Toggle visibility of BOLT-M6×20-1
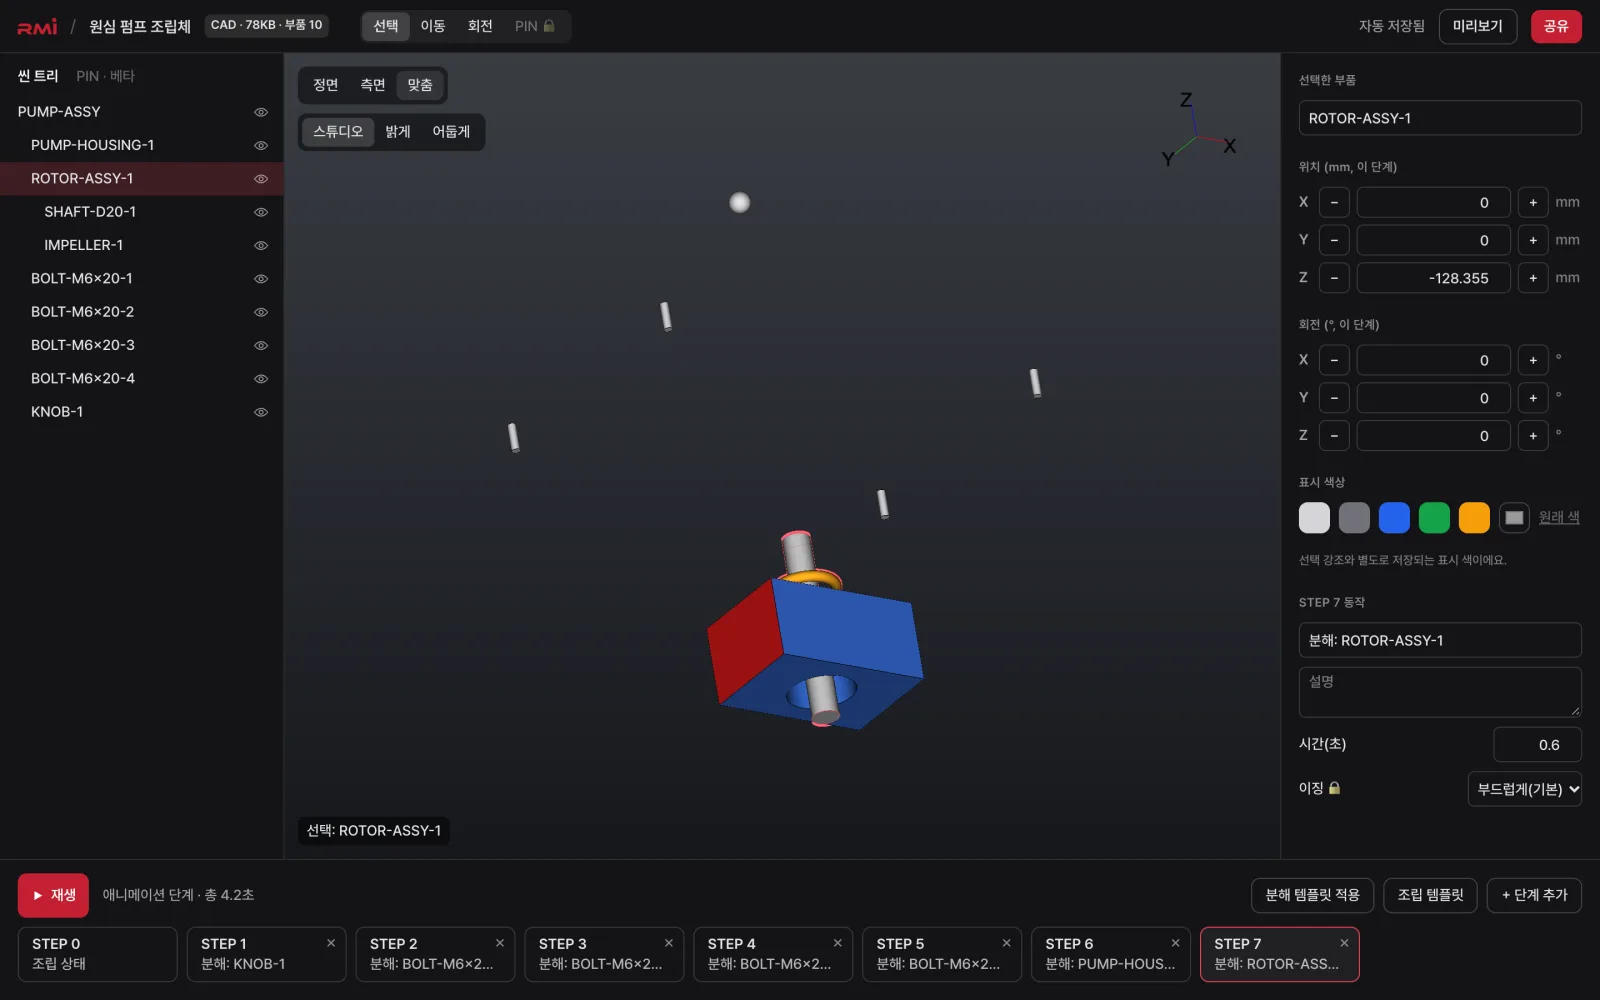This screenshot has width=1600, height=1000. (x=261, y=279)
